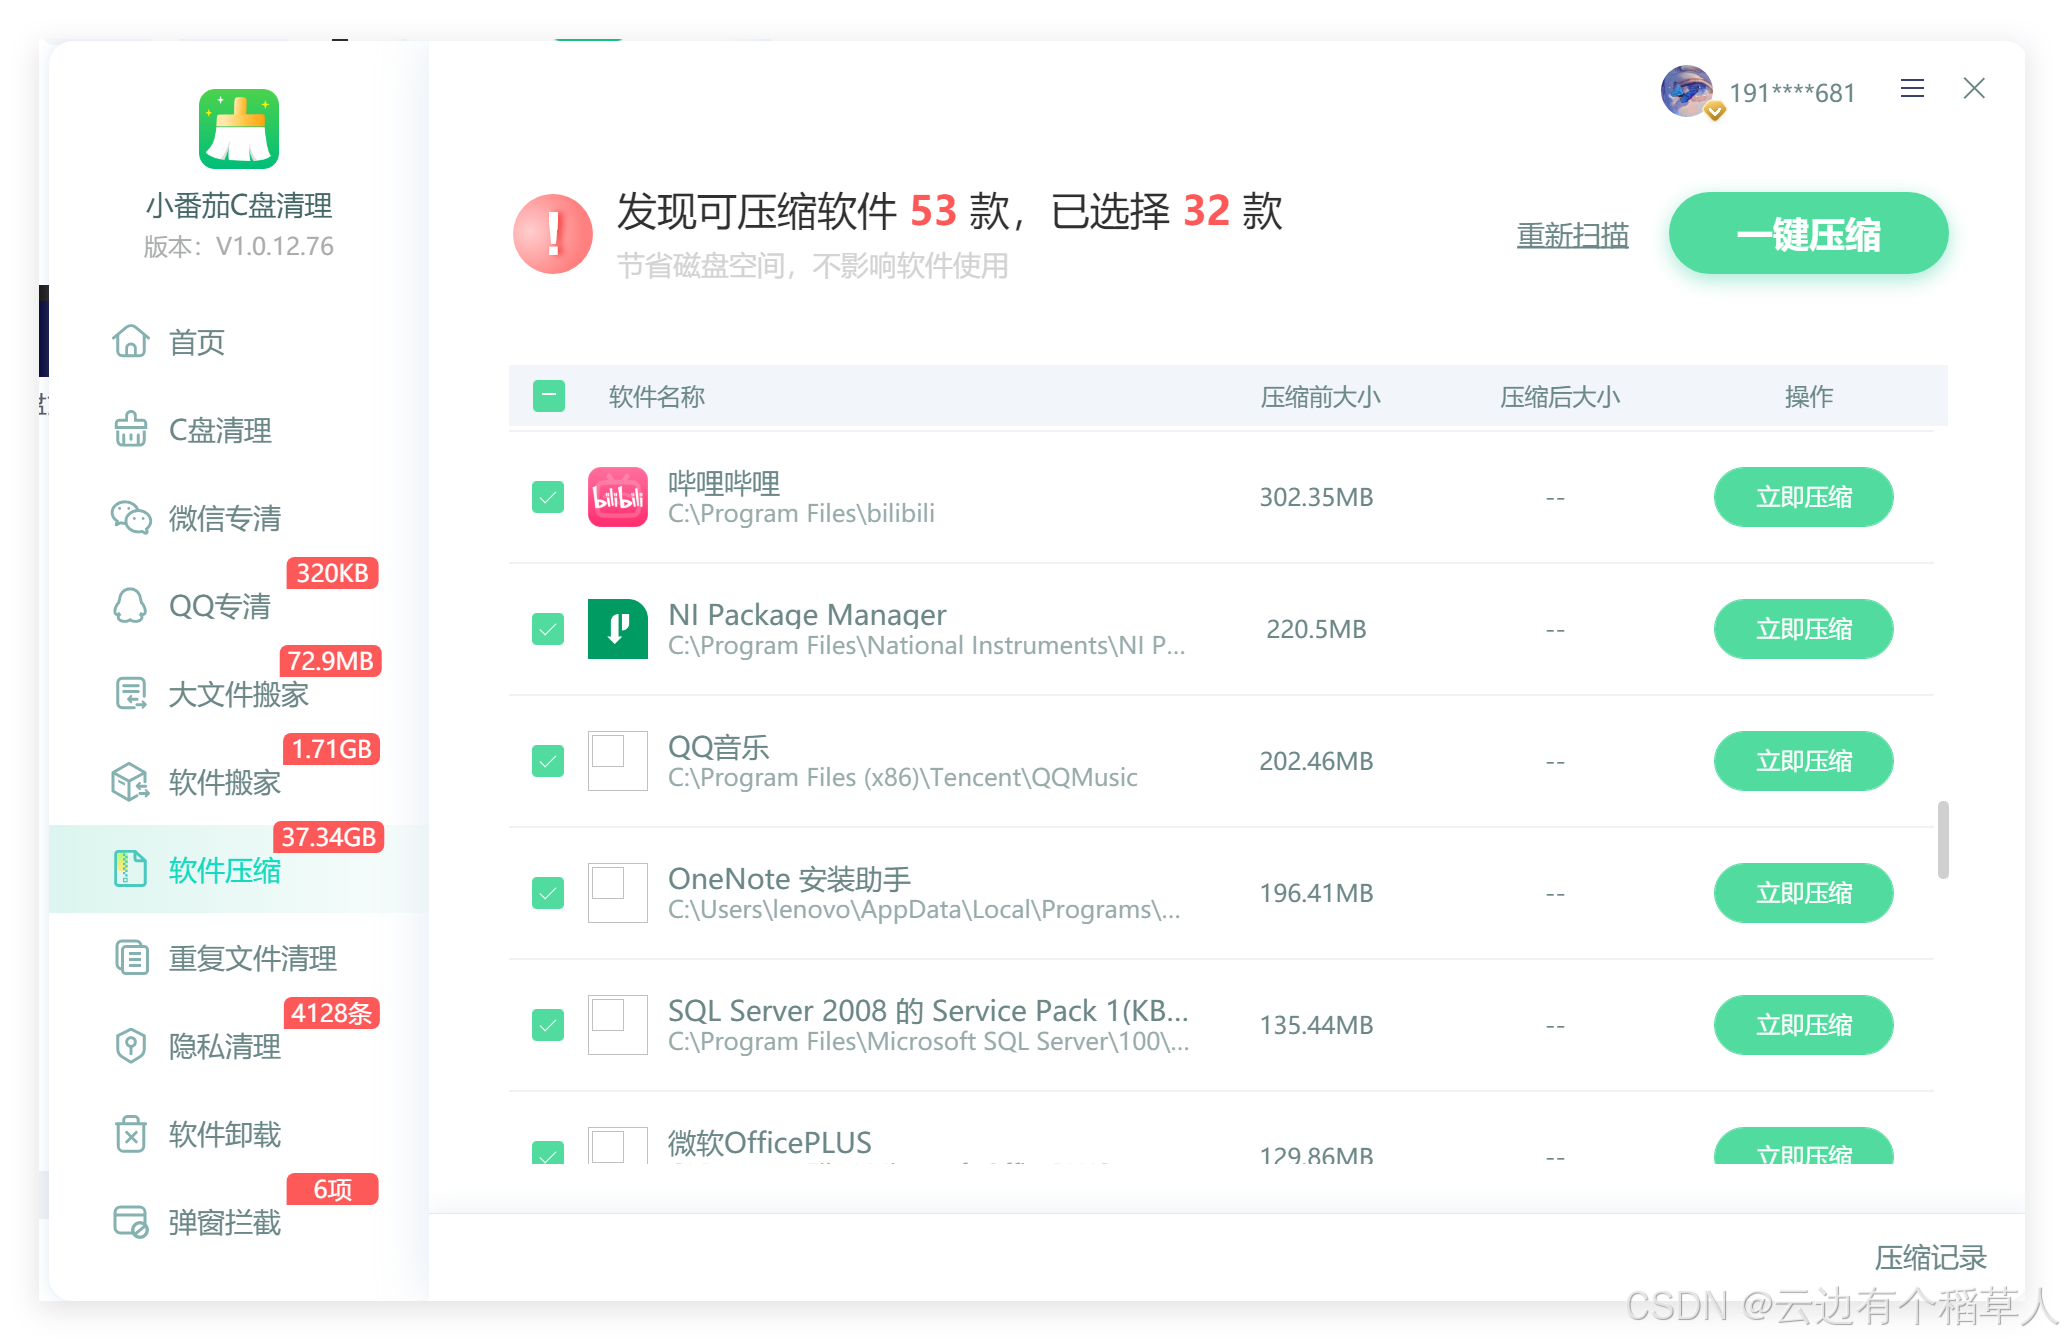Open C盘清理 via its basket icon
Image resolution: width=2064 pixels, height=1340 pixels.
pos(131,430)
